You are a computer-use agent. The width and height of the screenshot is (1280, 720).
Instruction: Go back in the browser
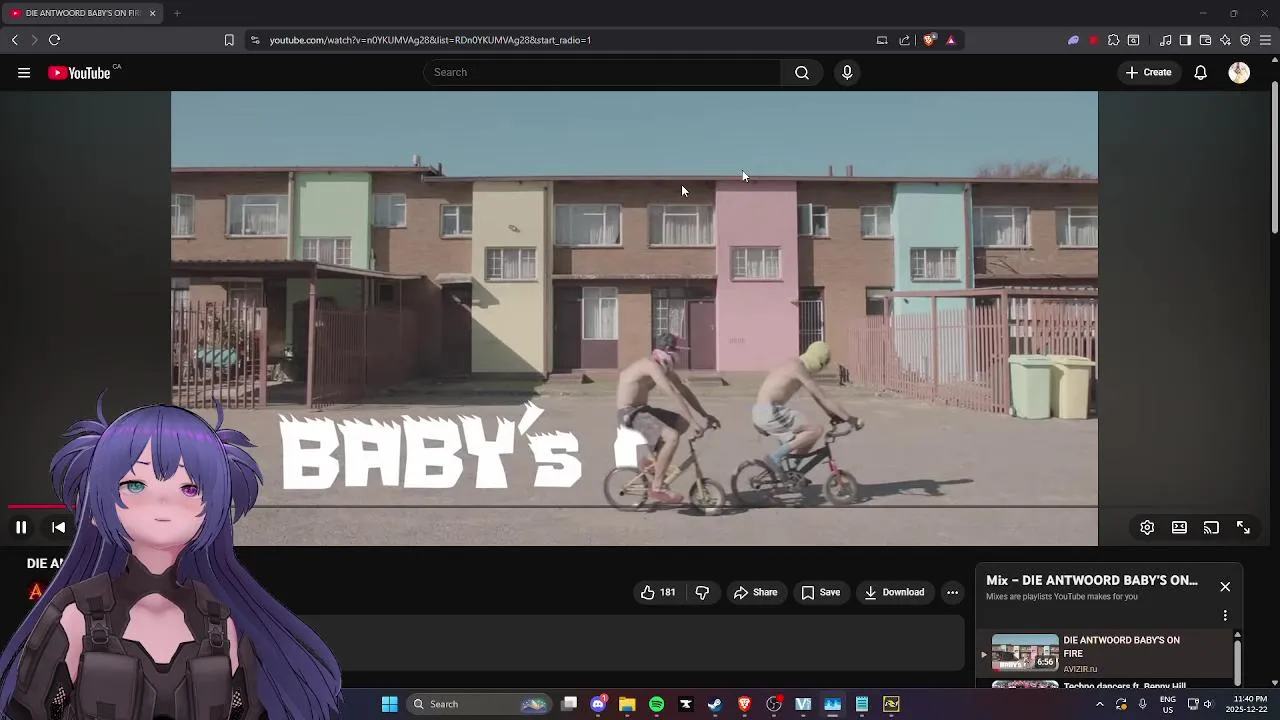[14, 40]
